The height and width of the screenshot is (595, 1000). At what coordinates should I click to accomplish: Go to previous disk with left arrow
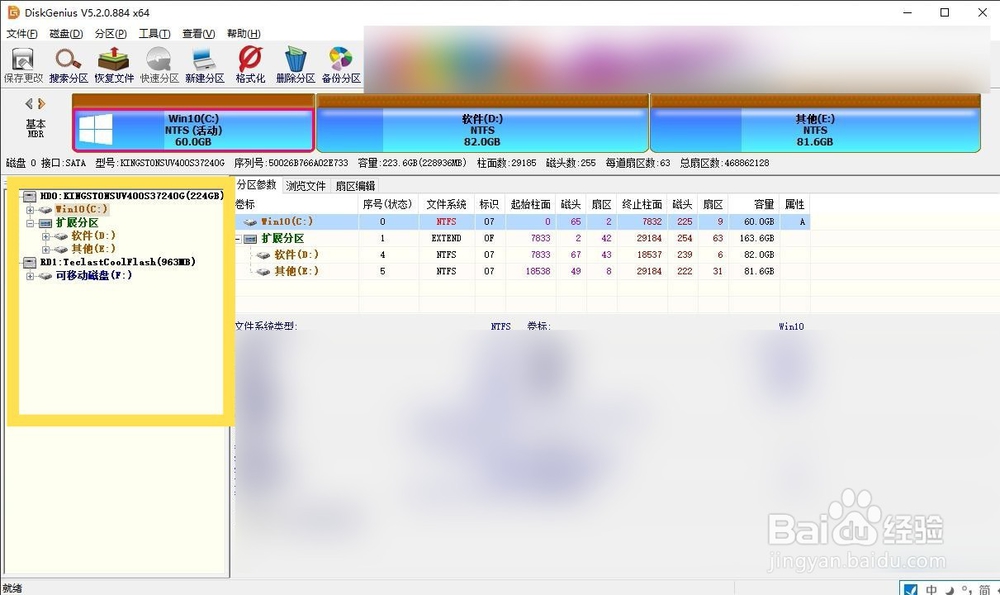click(29, 103)
